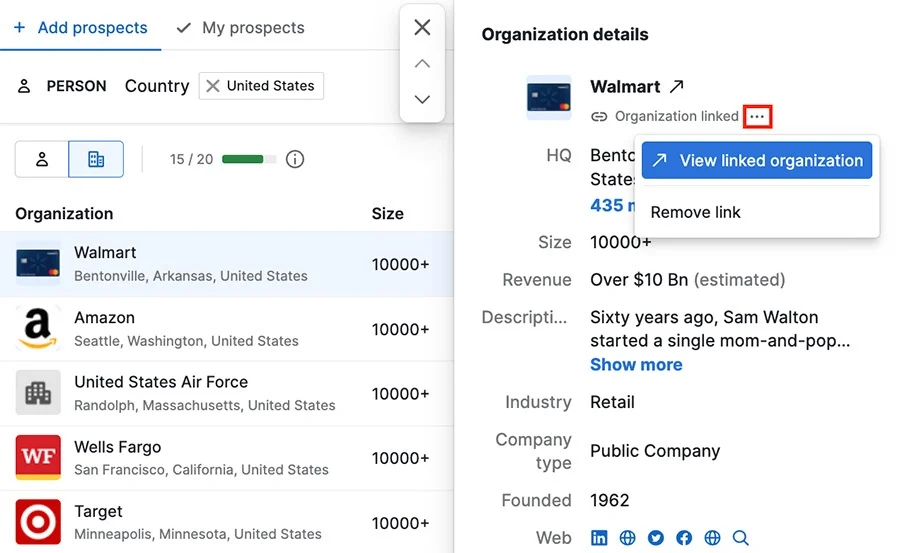Select the Amazon organization row
Viewport: 900px width, 553px height.
coord(227,329)
